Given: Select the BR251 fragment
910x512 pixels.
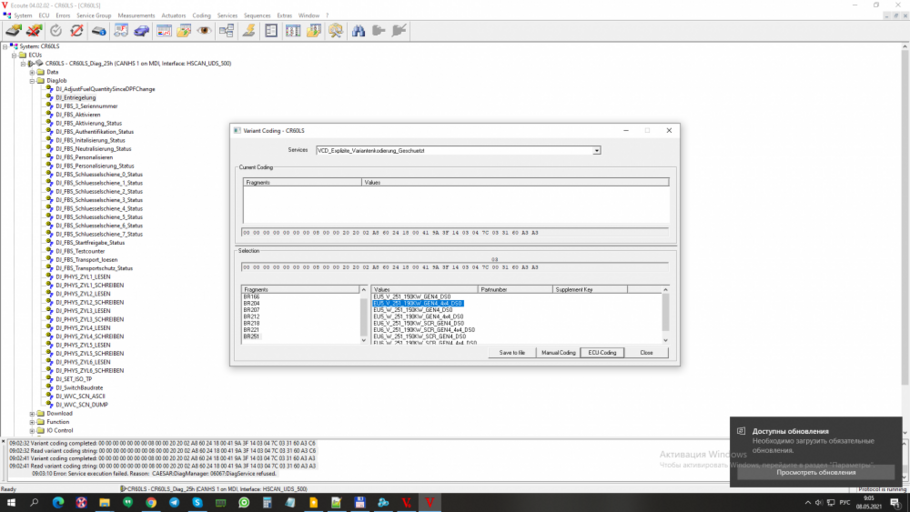Looking at the screenshot, I should tap(251, 337).
